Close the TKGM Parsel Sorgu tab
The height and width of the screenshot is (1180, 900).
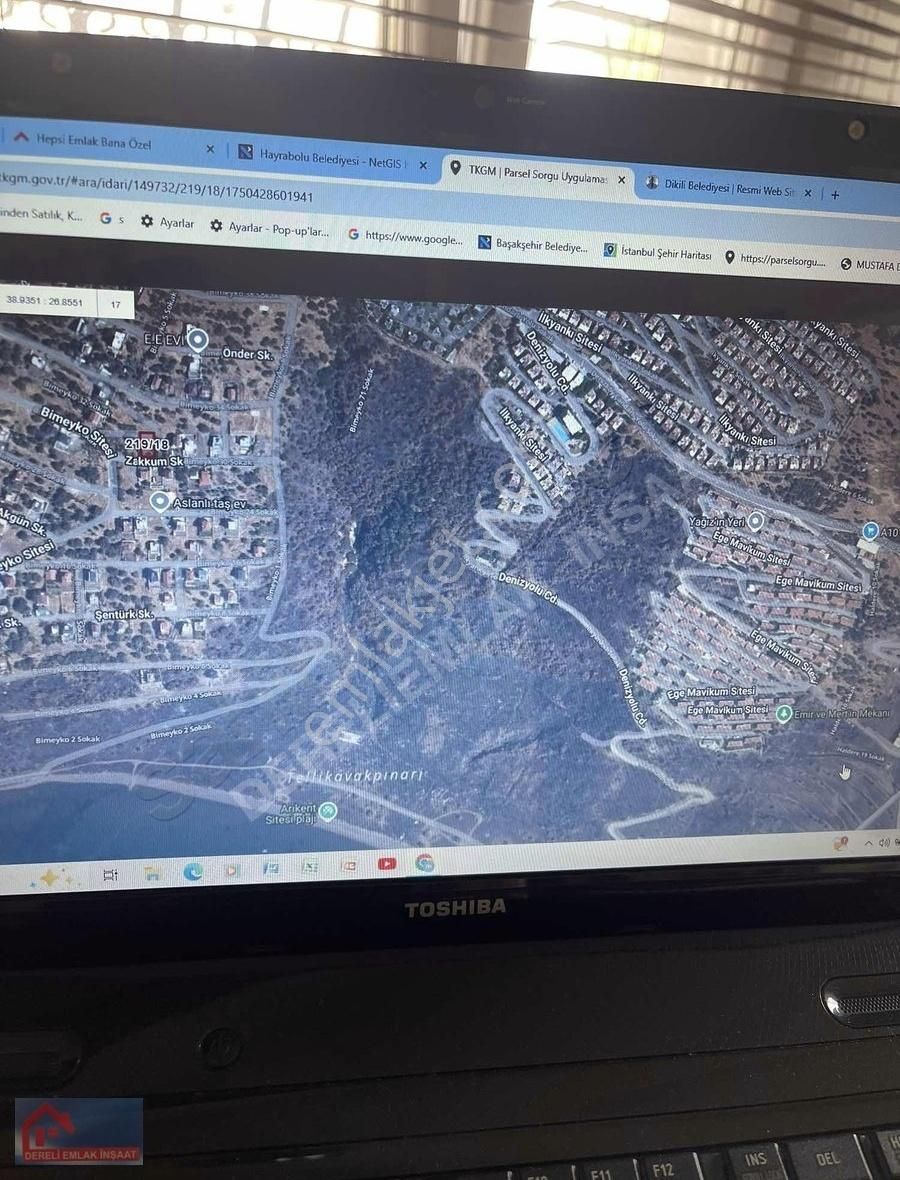click(622, 180)
